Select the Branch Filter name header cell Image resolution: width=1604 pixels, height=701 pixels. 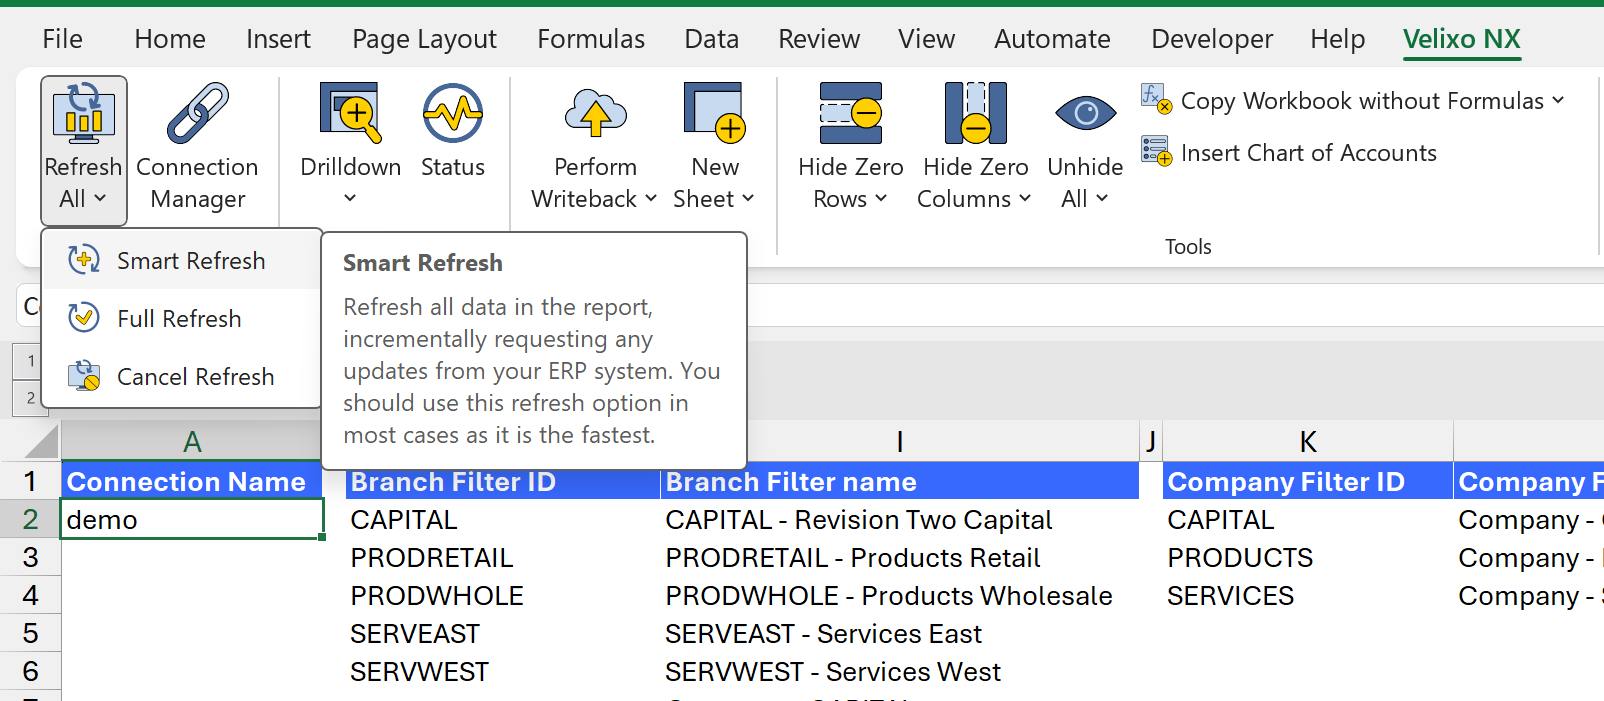[900, 481]
